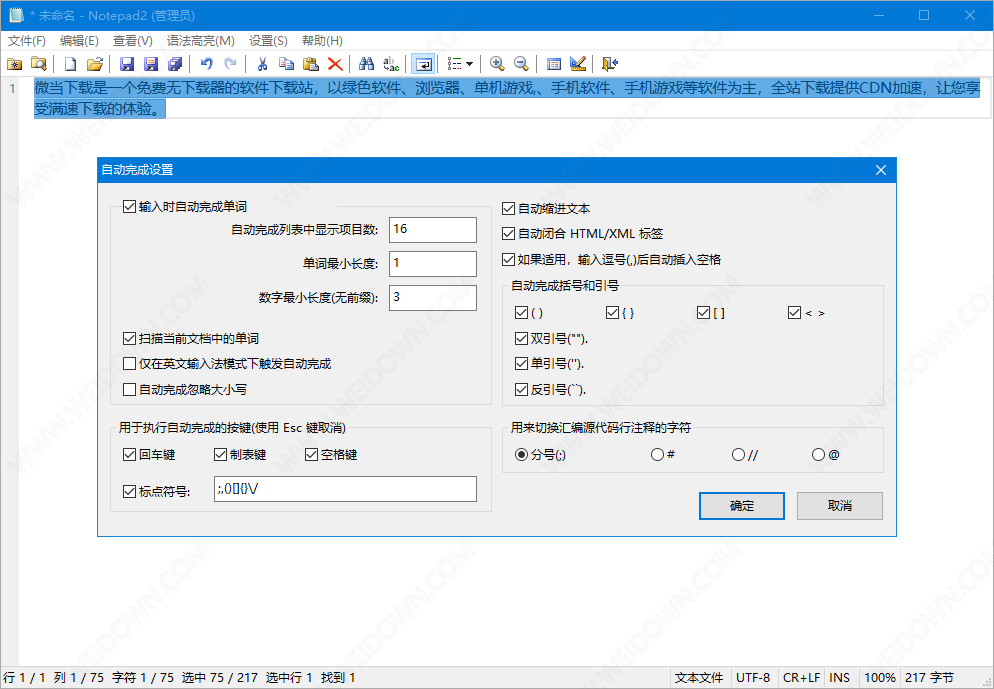The height and width of the screenshot is (689, 994).
Task: Click the 标点符号 text input field
Action: 344,489
